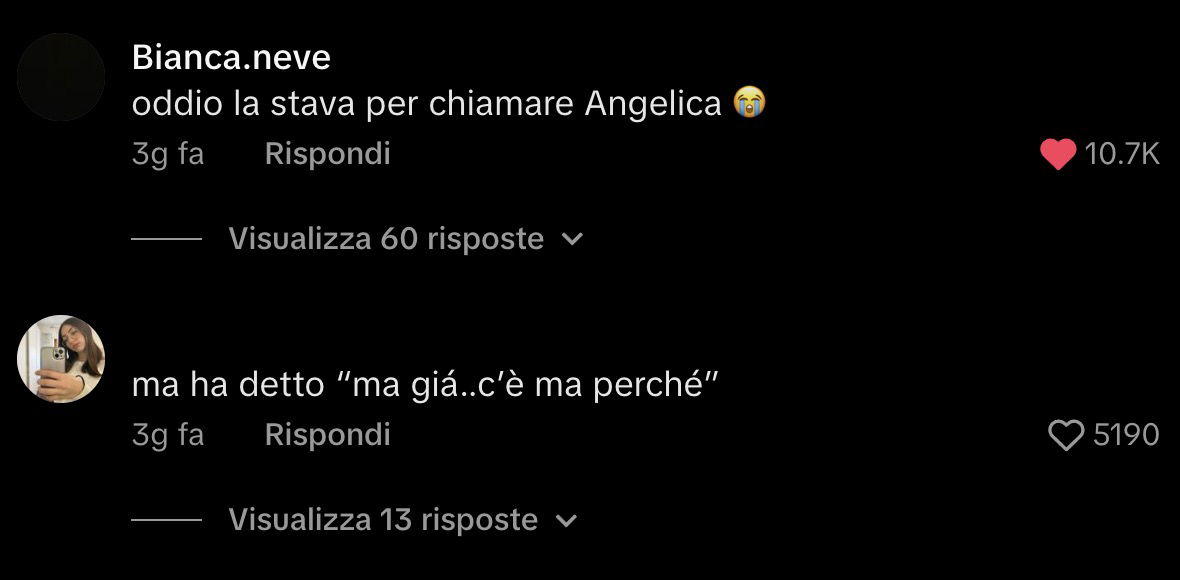Tap the 5190 like count
This screenshot has height=580, width=1180.
pyautogui.click(x=1126, y=435)
